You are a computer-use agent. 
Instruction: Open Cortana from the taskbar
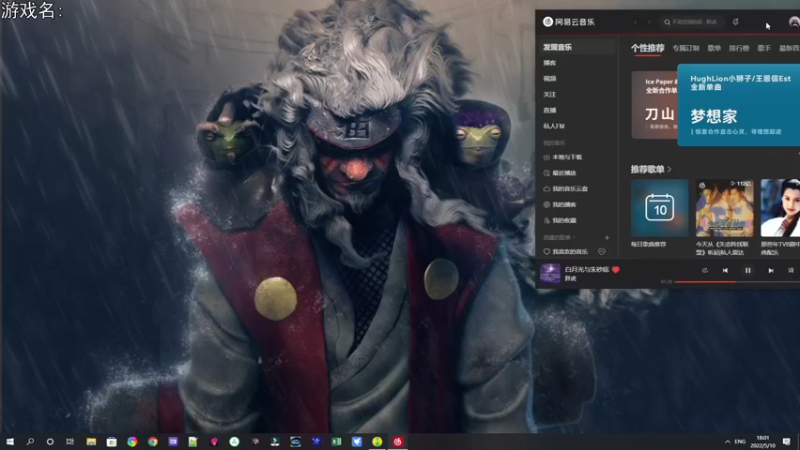tap(50, 441)
